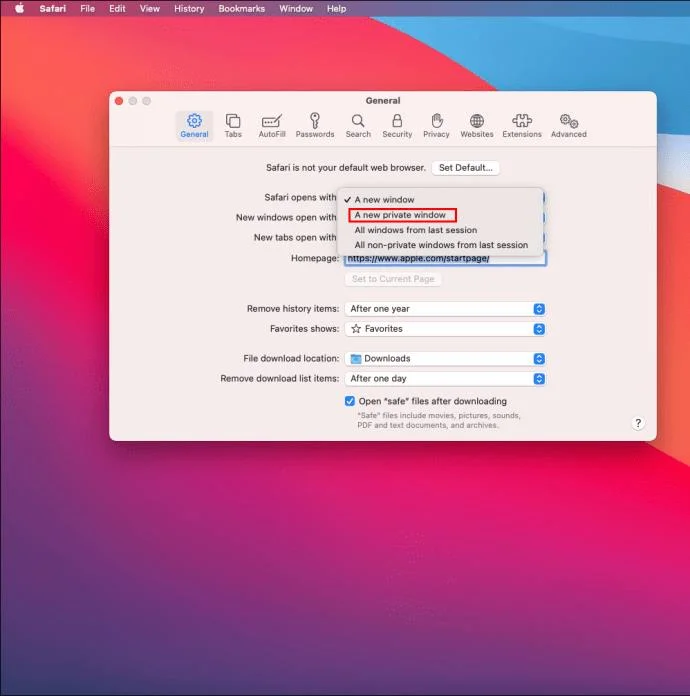
Task: Open the AutoFill preferences pane
Action: [272, 126]
